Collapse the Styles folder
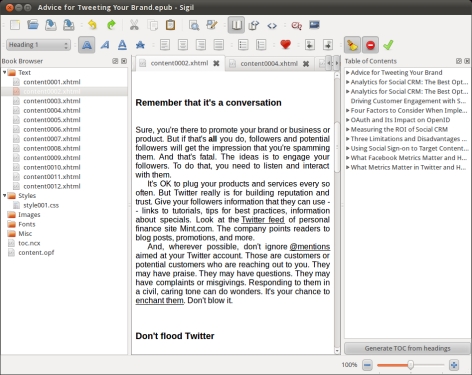Viewport: 472px width, 375px height. pos(5,196)
